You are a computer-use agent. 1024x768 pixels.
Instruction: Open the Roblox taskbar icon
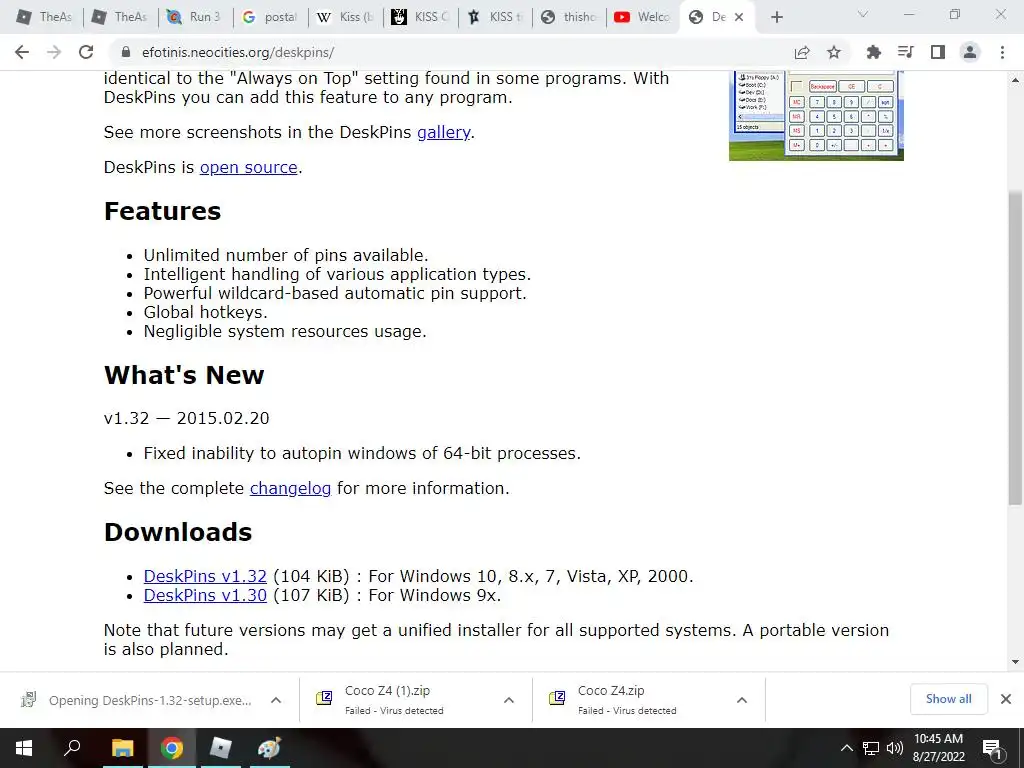[221, 748]
